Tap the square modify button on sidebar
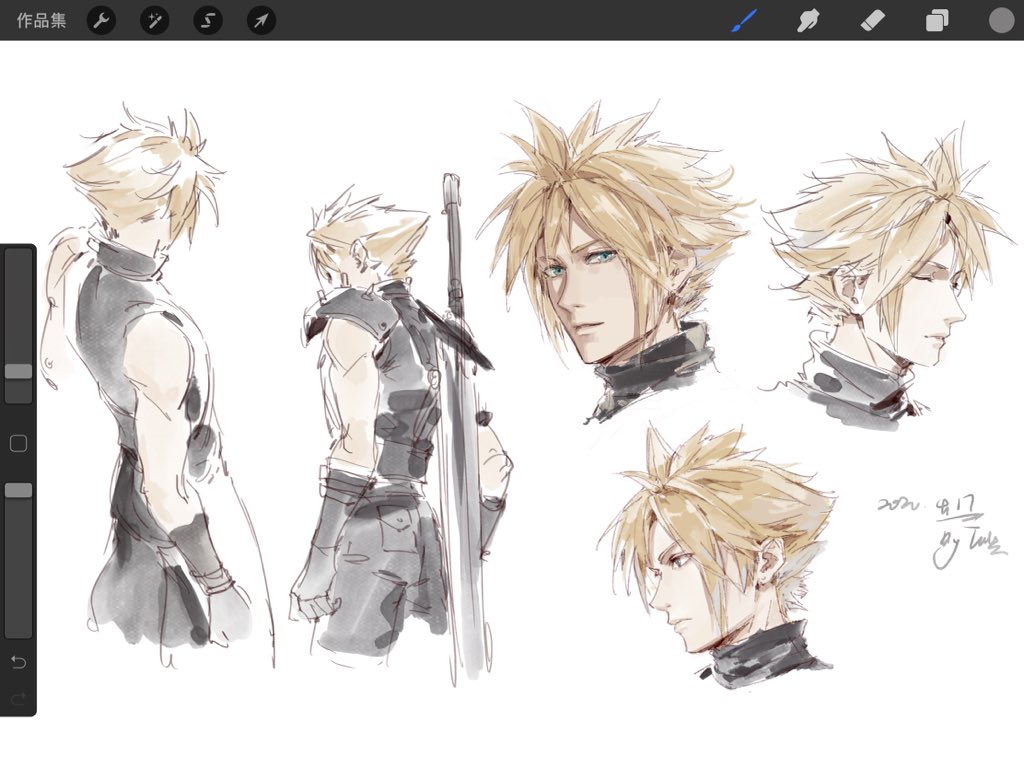Screen dimensions: 1024x768 (x=18, y=443)
